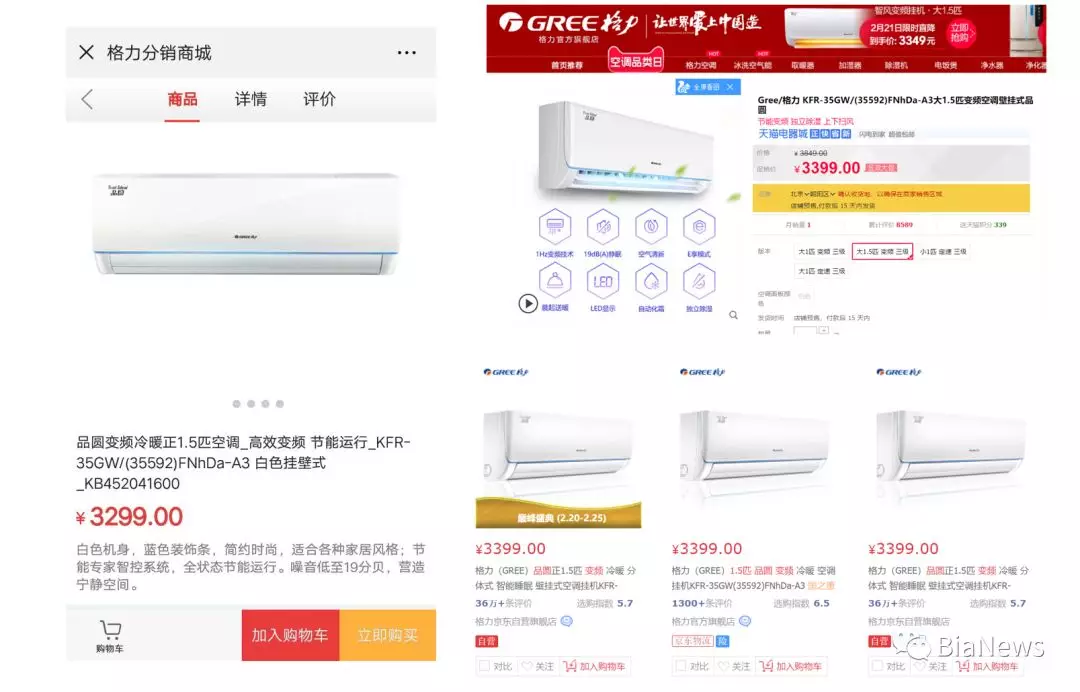Image resolution: width=1080 pixels, height=692 pixels.
Task: Click the second image carousel dot
Action: pyautogui.click(x=251, y=404)
